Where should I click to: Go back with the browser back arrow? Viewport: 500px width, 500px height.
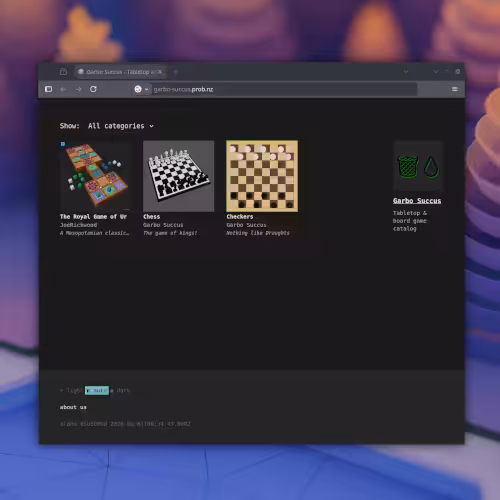tap(63, 89)
